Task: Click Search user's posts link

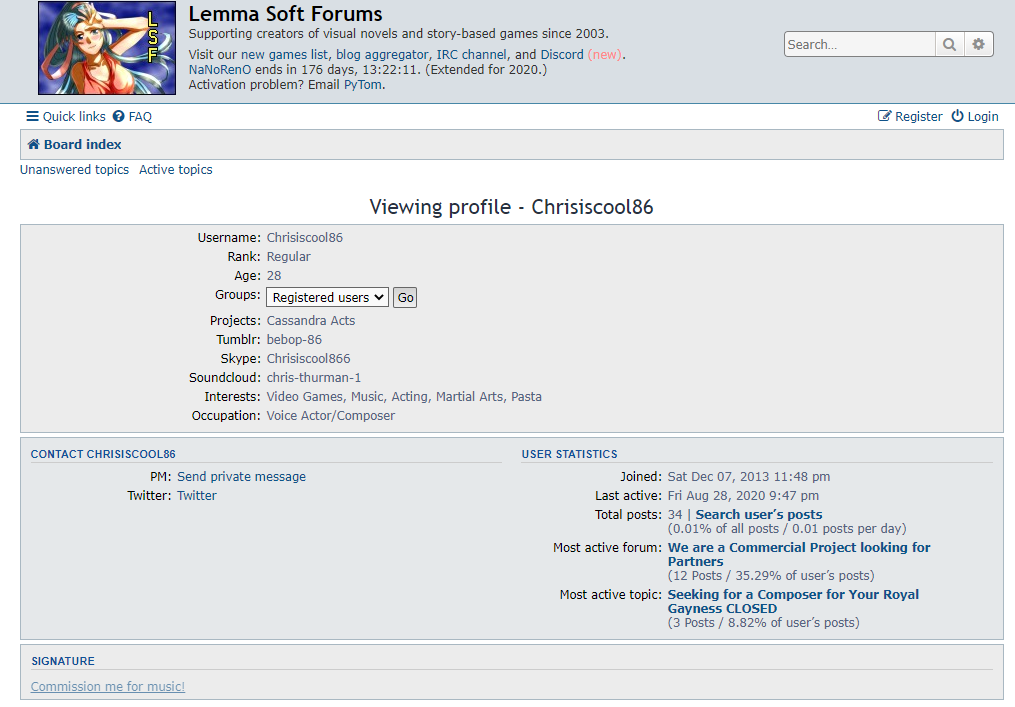Action: coord(759,515)
